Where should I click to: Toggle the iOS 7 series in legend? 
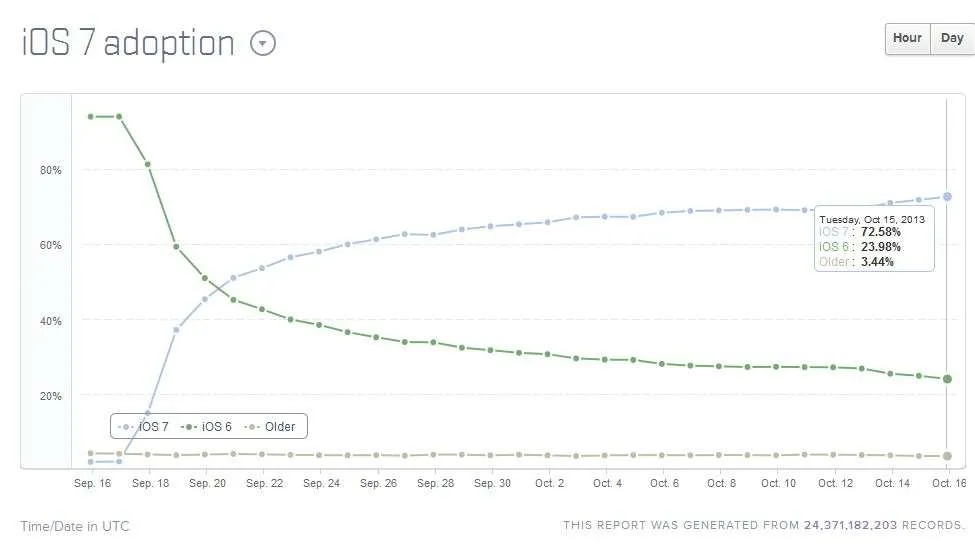[x=143, y=427]
